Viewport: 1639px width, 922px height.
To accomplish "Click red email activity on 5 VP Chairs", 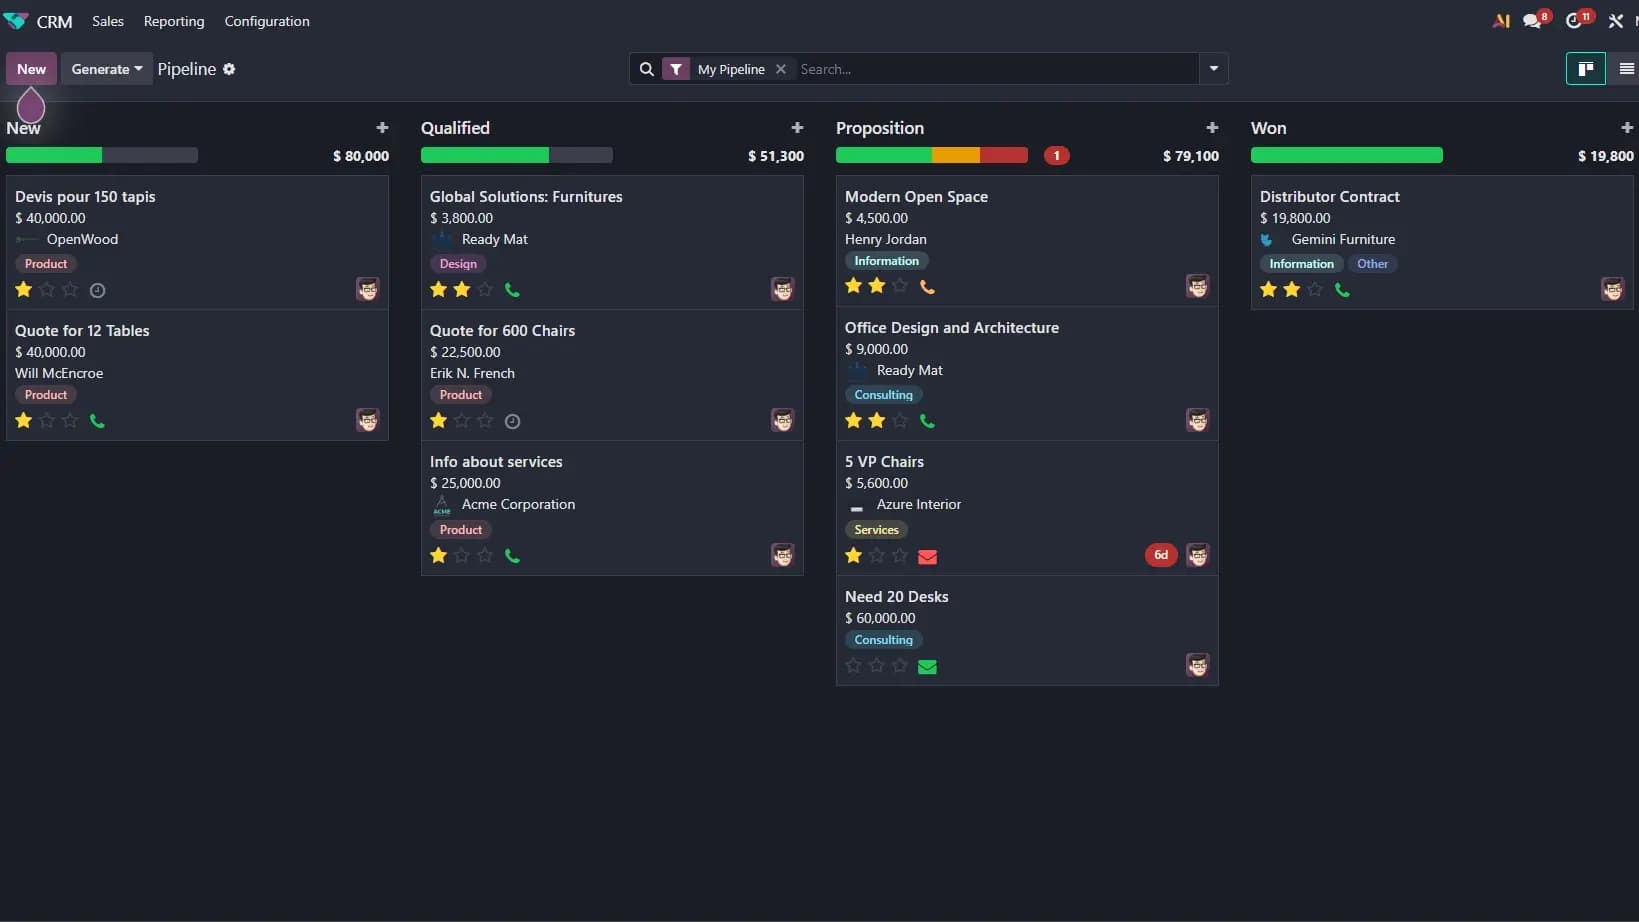I will pyautogui.click(x=927, y=556).
